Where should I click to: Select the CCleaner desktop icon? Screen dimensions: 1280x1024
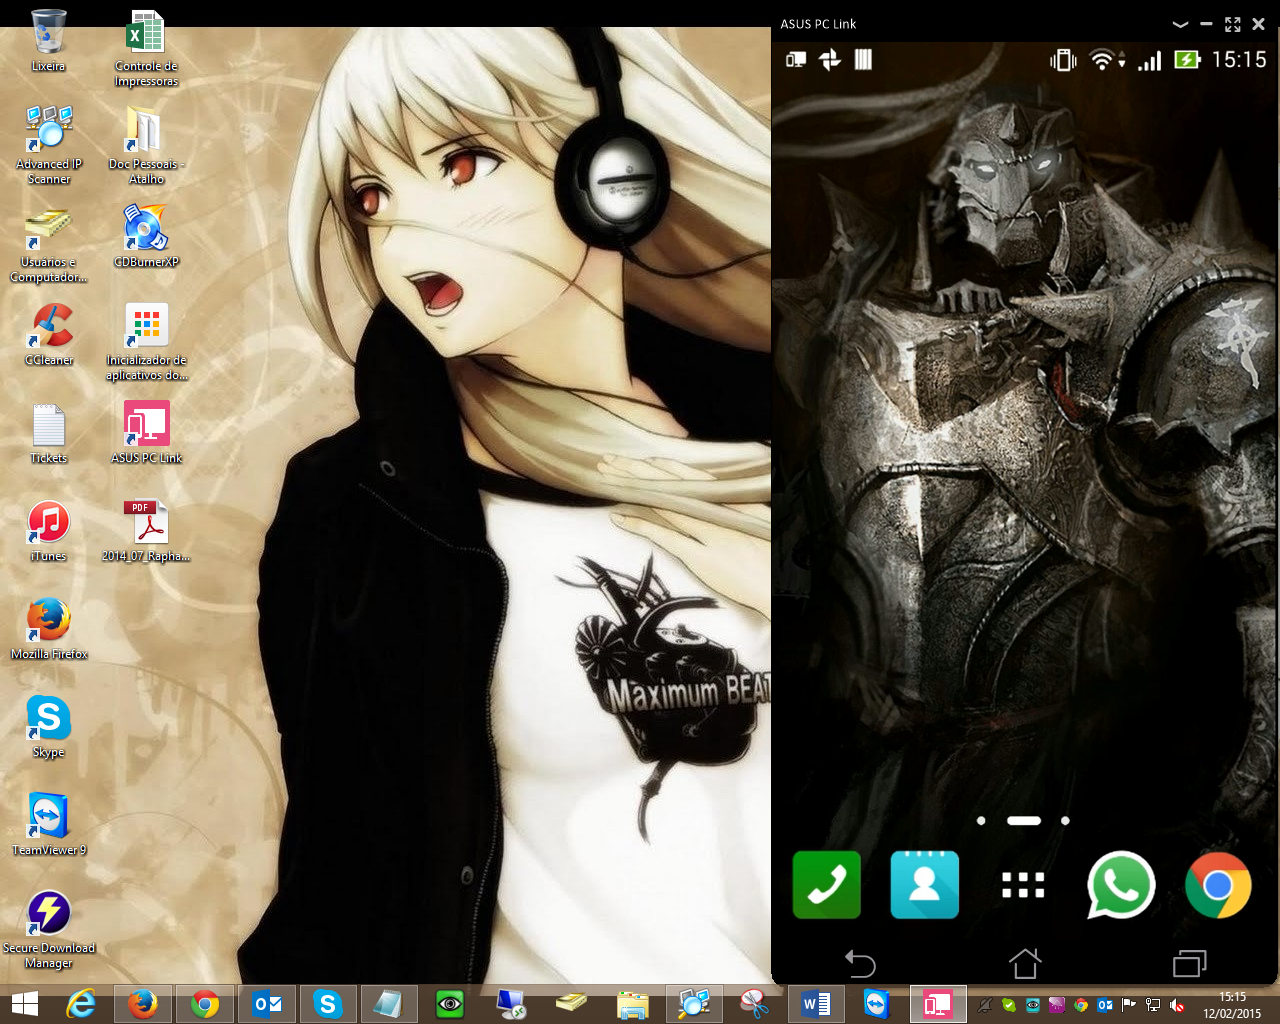coord(49,334)
